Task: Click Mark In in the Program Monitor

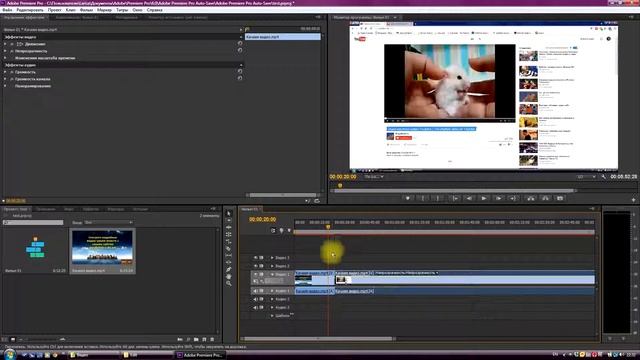Action: click(423, 198)
